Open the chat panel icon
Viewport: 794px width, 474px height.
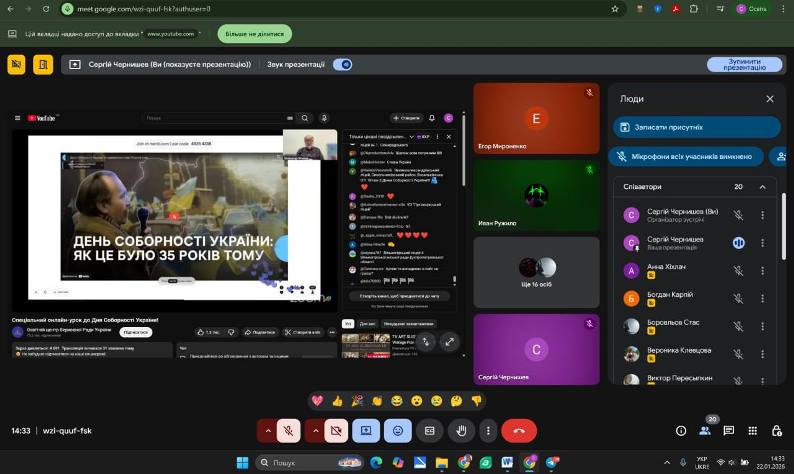click(x=729, y=431)
